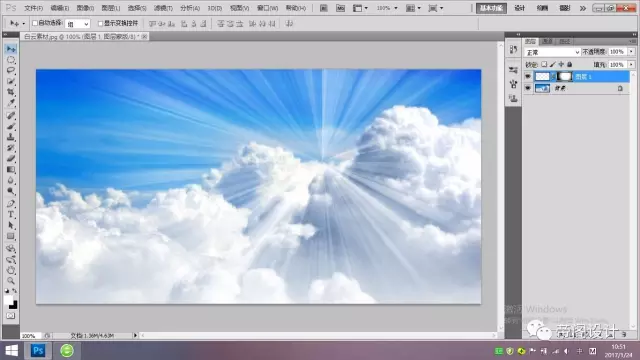Open the Filter menu

click(x=163, y=8)
